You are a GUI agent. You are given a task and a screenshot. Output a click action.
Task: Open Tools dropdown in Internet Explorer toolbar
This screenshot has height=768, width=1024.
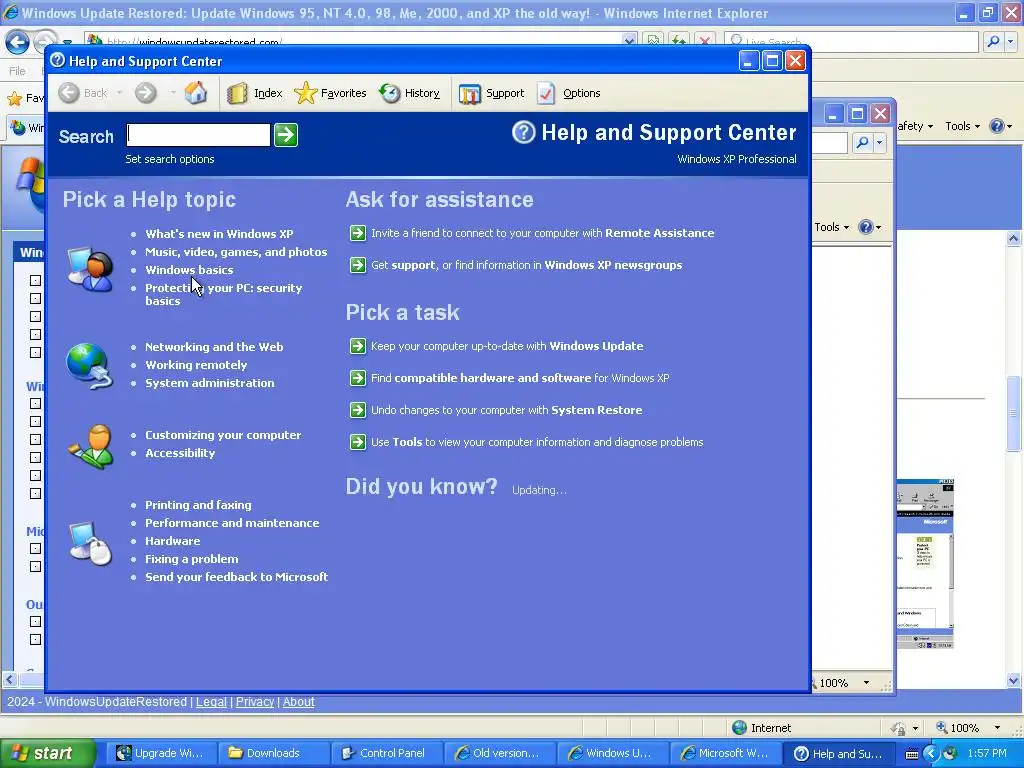(962, 126)
